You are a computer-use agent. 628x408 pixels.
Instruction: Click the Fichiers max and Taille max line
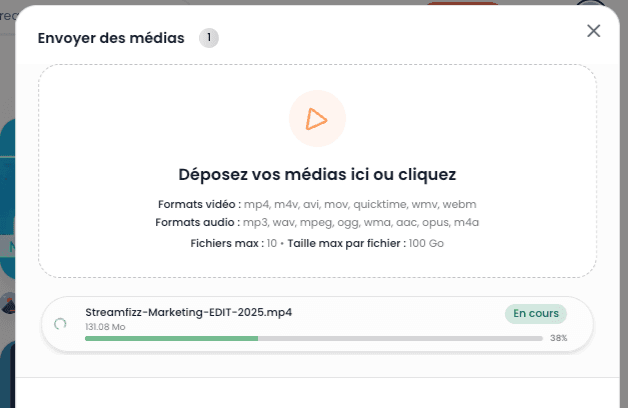[x=317, y=243]
